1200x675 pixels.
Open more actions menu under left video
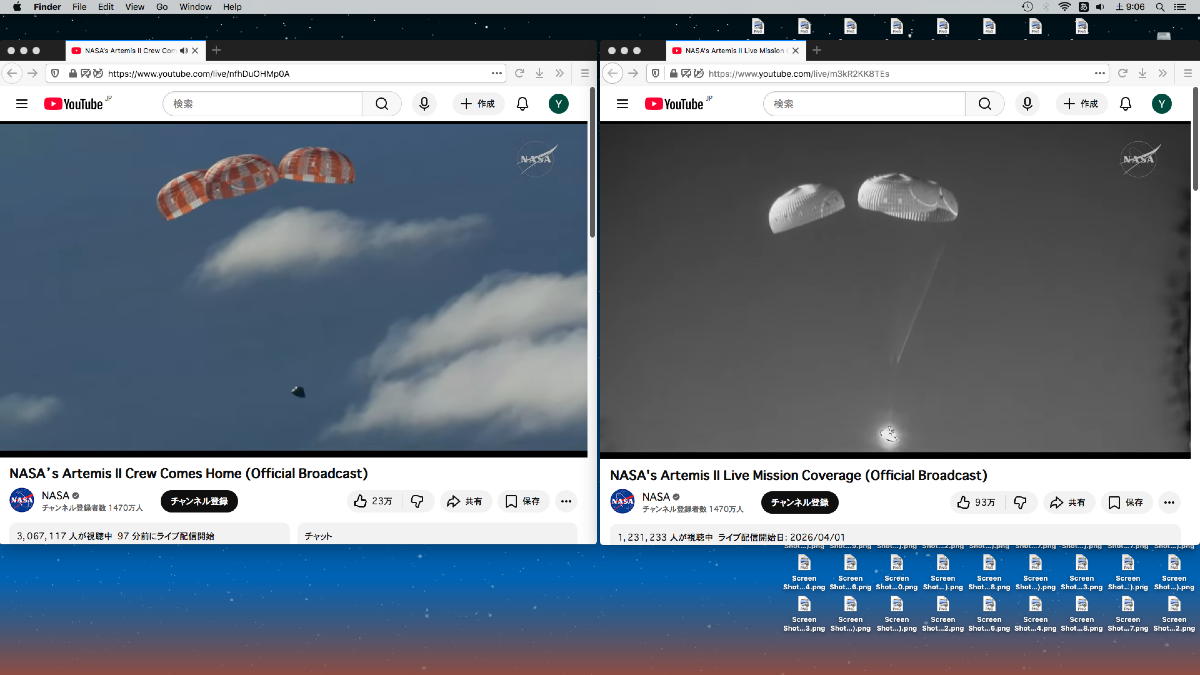tap(566, 501)
